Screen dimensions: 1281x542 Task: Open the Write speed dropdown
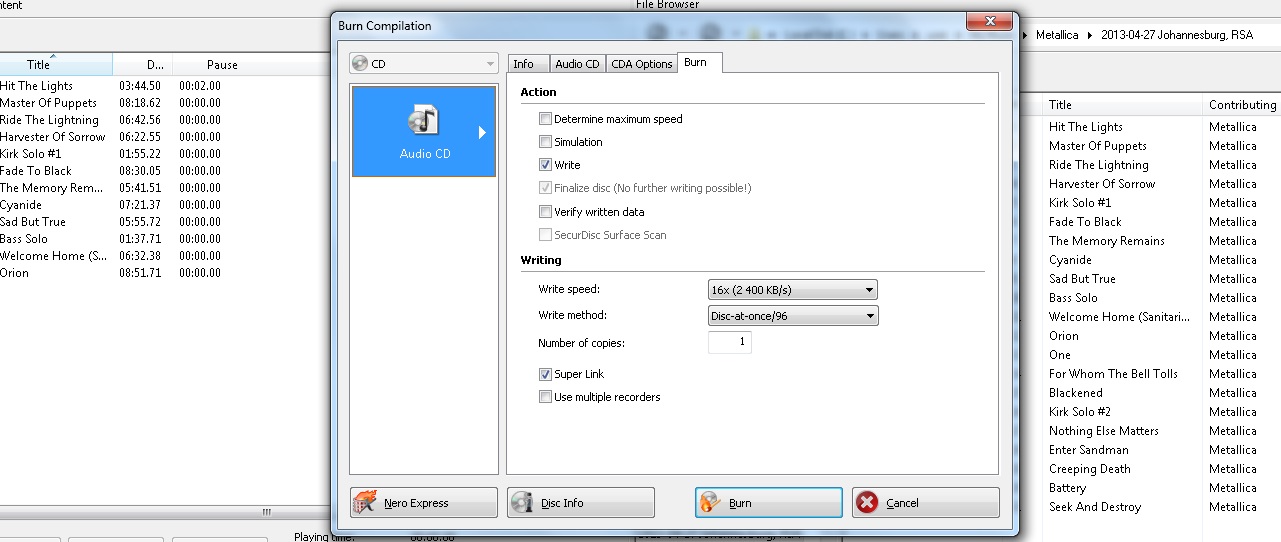tap(793, 290)
